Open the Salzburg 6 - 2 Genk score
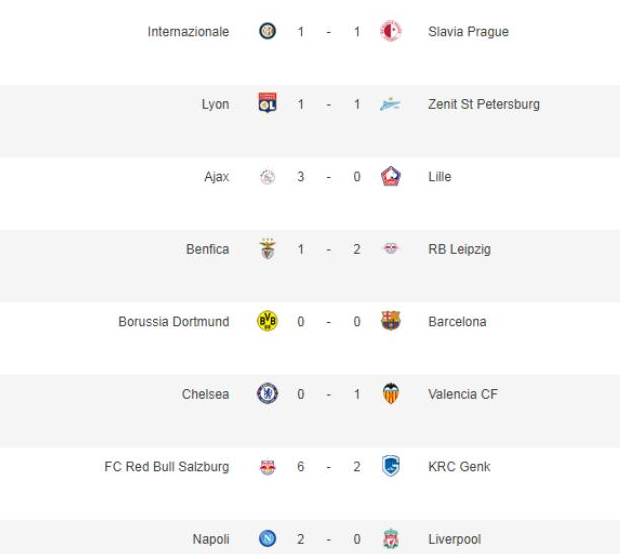This screenshot has height=559, width=628. (x=328, y=467)
